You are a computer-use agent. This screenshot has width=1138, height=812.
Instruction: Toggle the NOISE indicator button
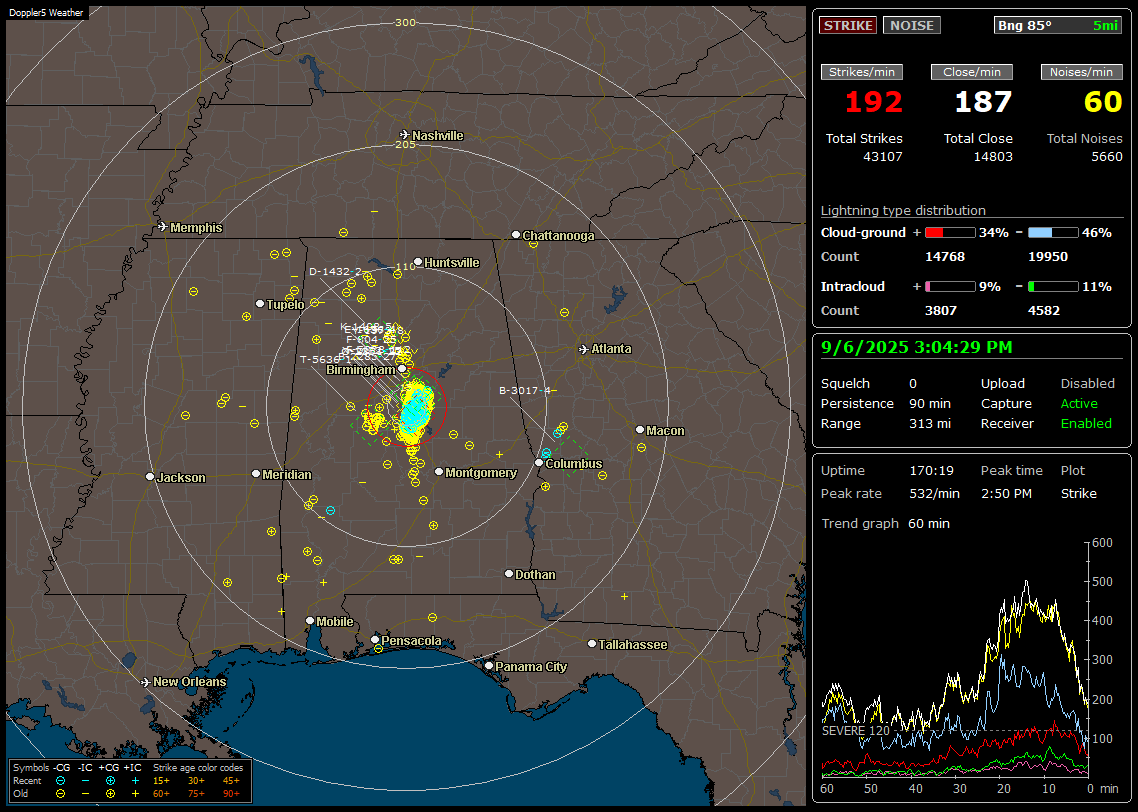point(912,25)
